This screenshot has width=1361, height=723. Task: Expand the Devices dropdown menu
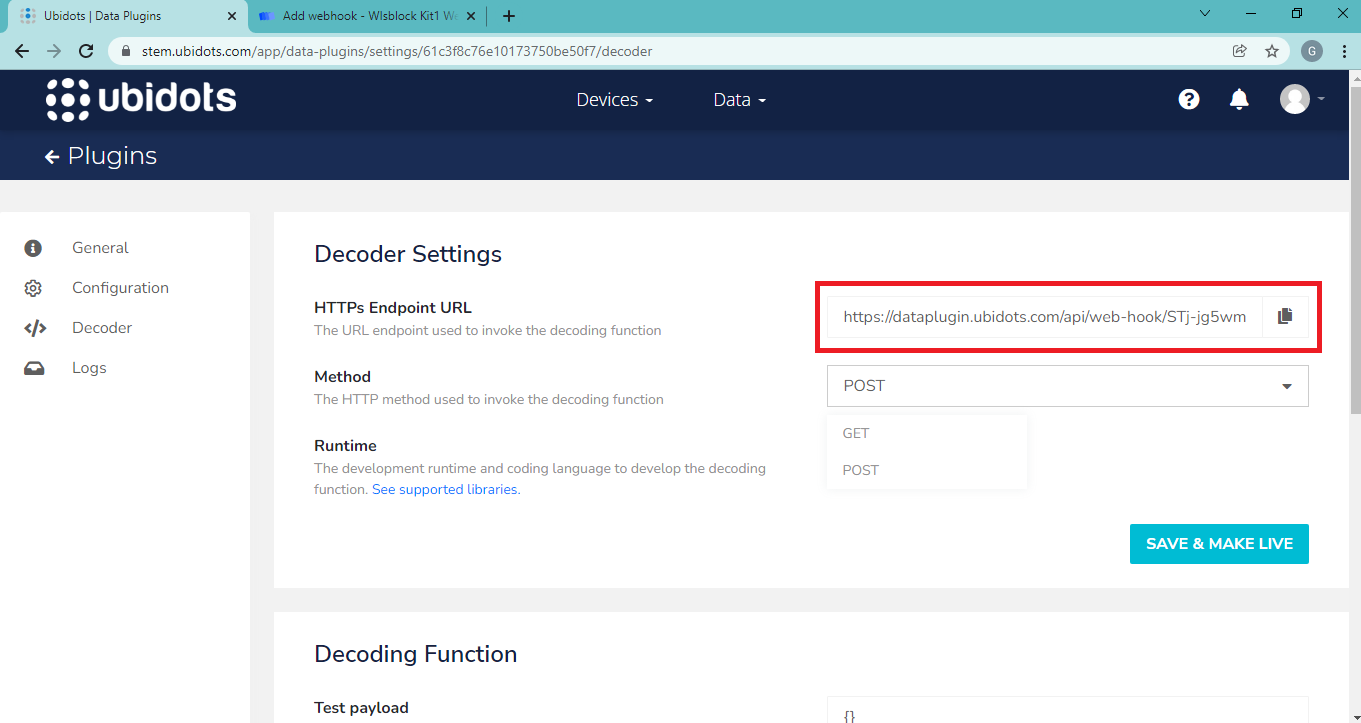click(614, 100)
